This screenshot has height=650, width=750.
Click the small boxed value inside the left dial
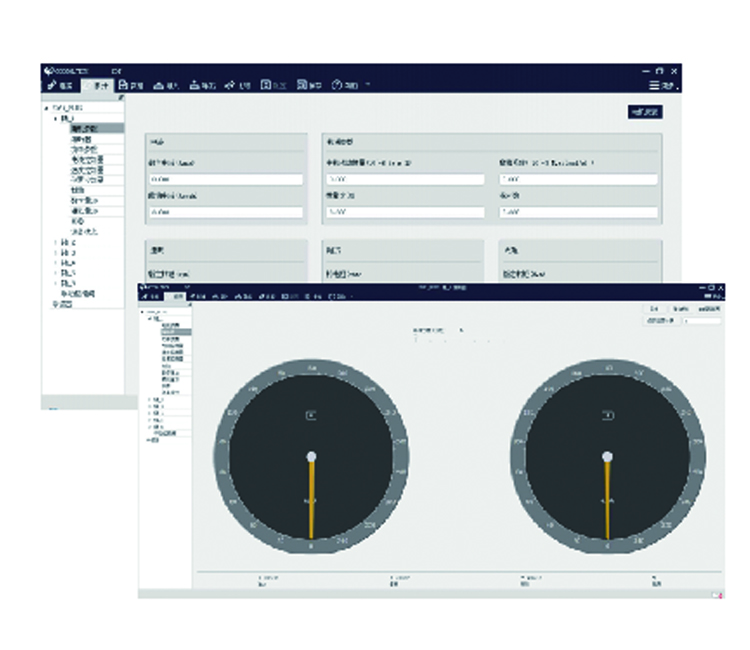311,413
